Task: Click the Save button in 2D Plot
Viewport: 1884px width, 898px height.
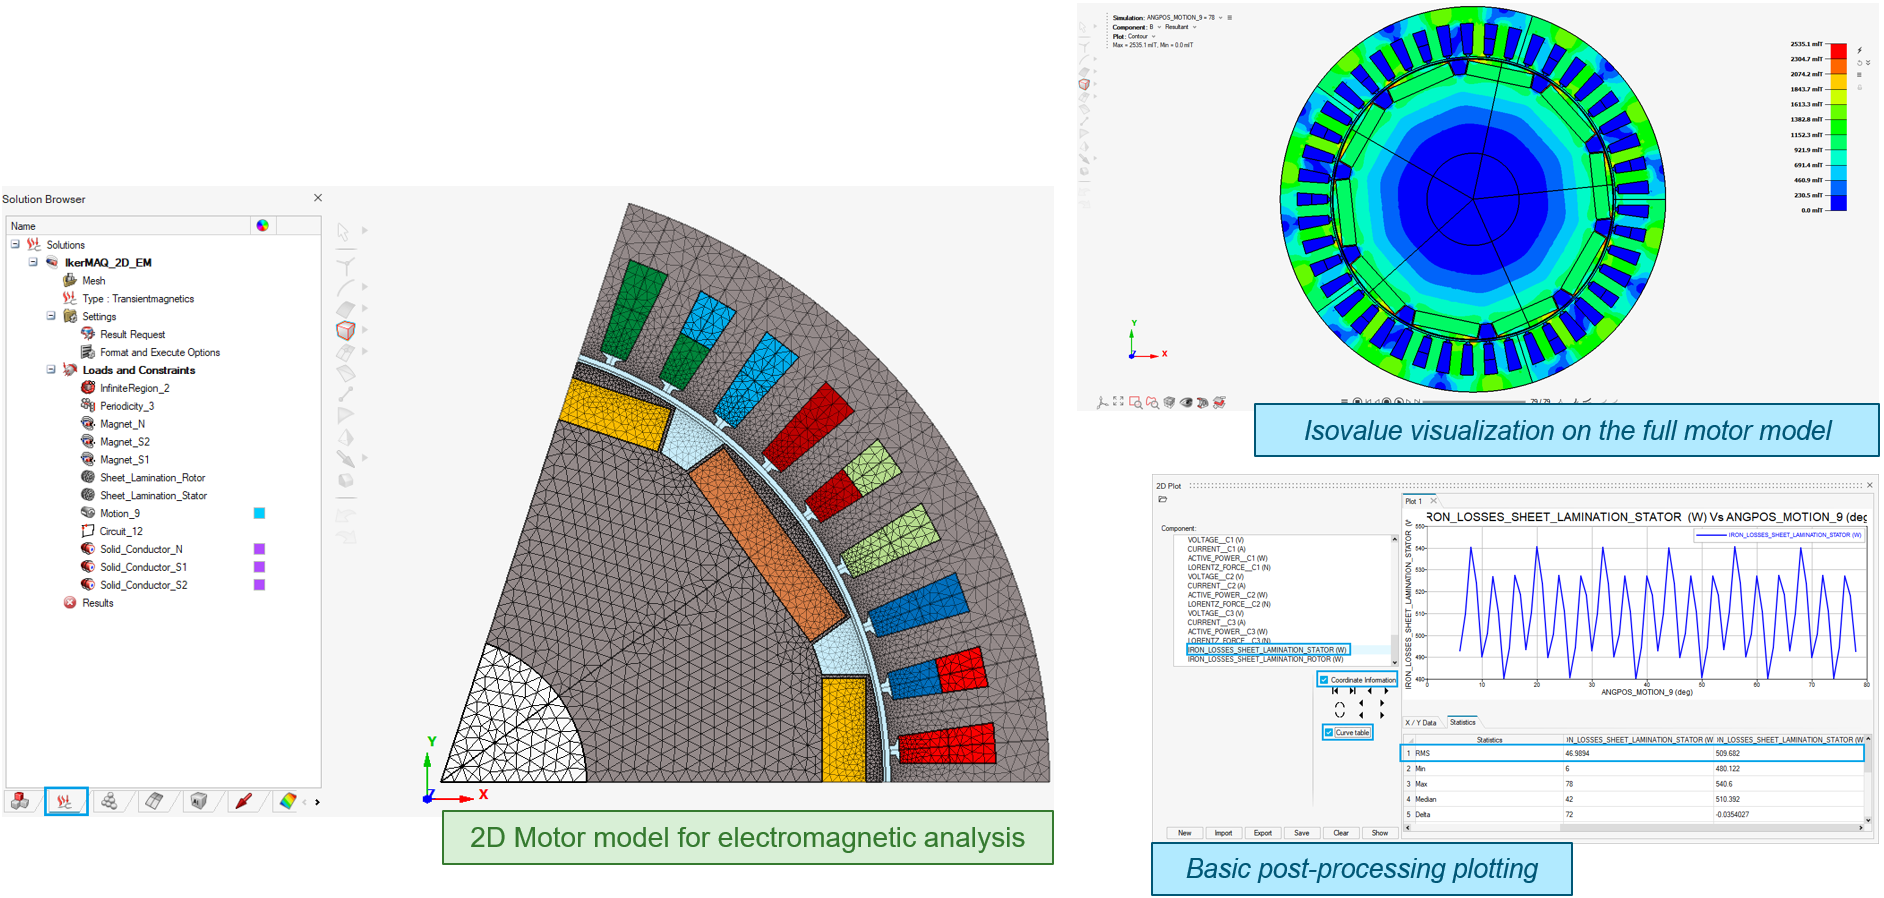Action: click(x=1301, y=833)
